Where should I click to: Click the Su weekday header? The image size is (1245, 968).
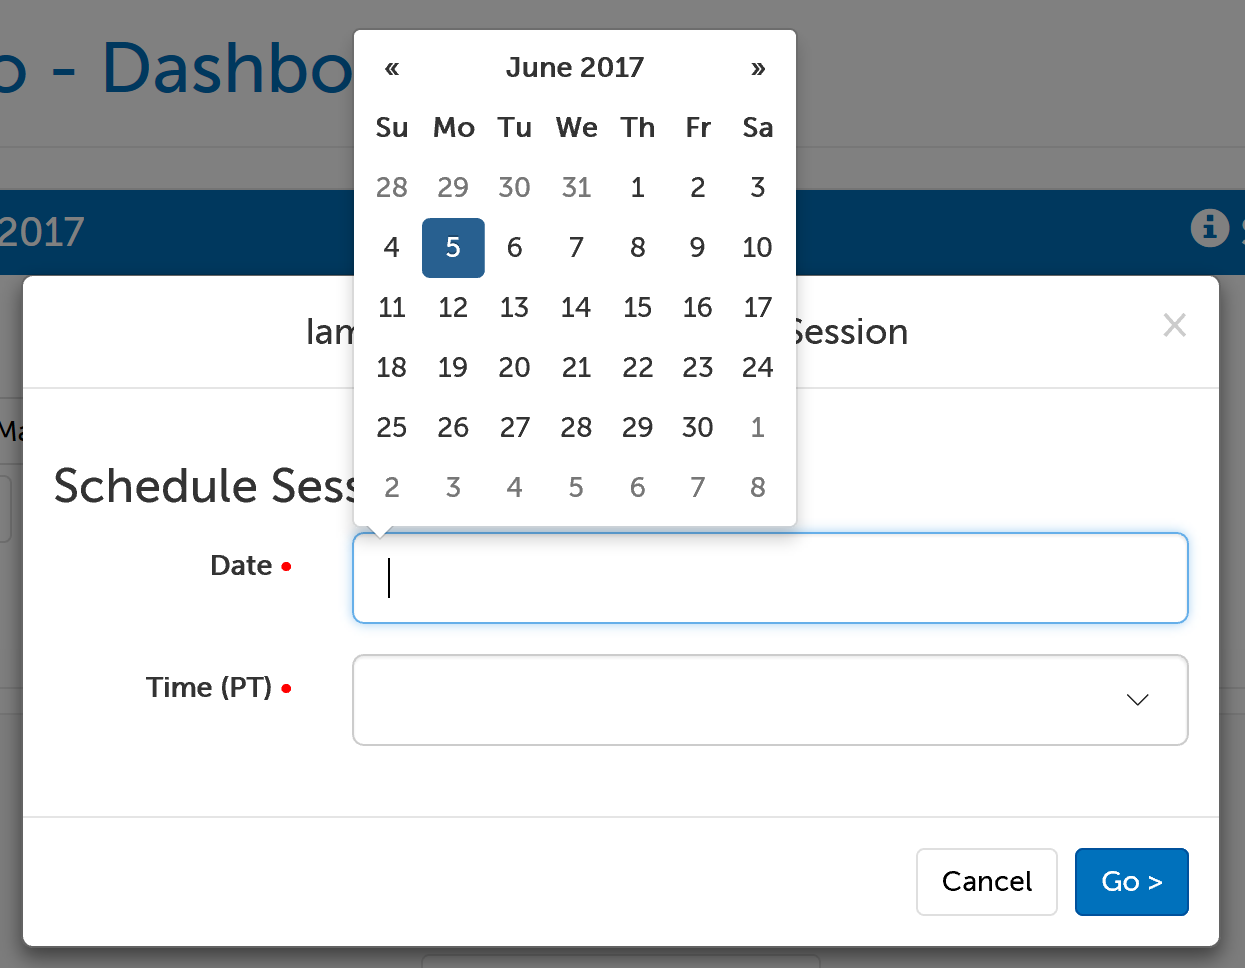(391, 127)
